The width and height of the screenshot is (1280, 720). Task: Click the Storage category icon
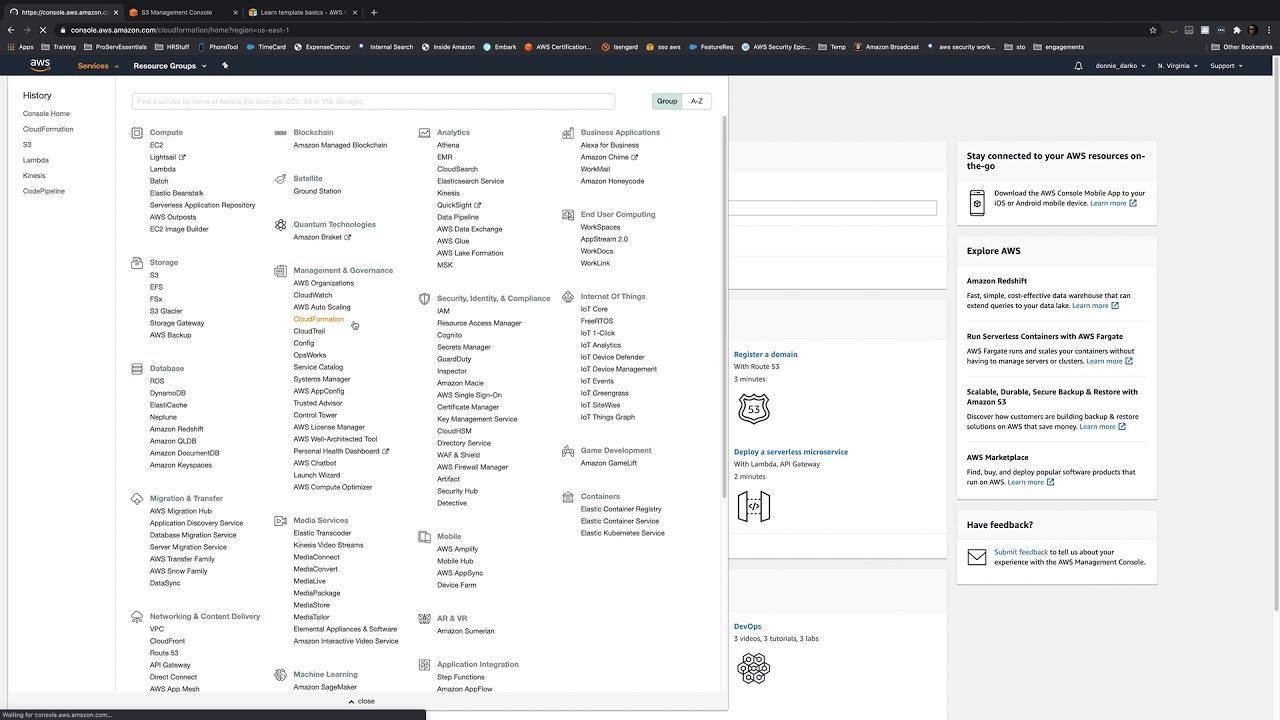tap(137, 262)
